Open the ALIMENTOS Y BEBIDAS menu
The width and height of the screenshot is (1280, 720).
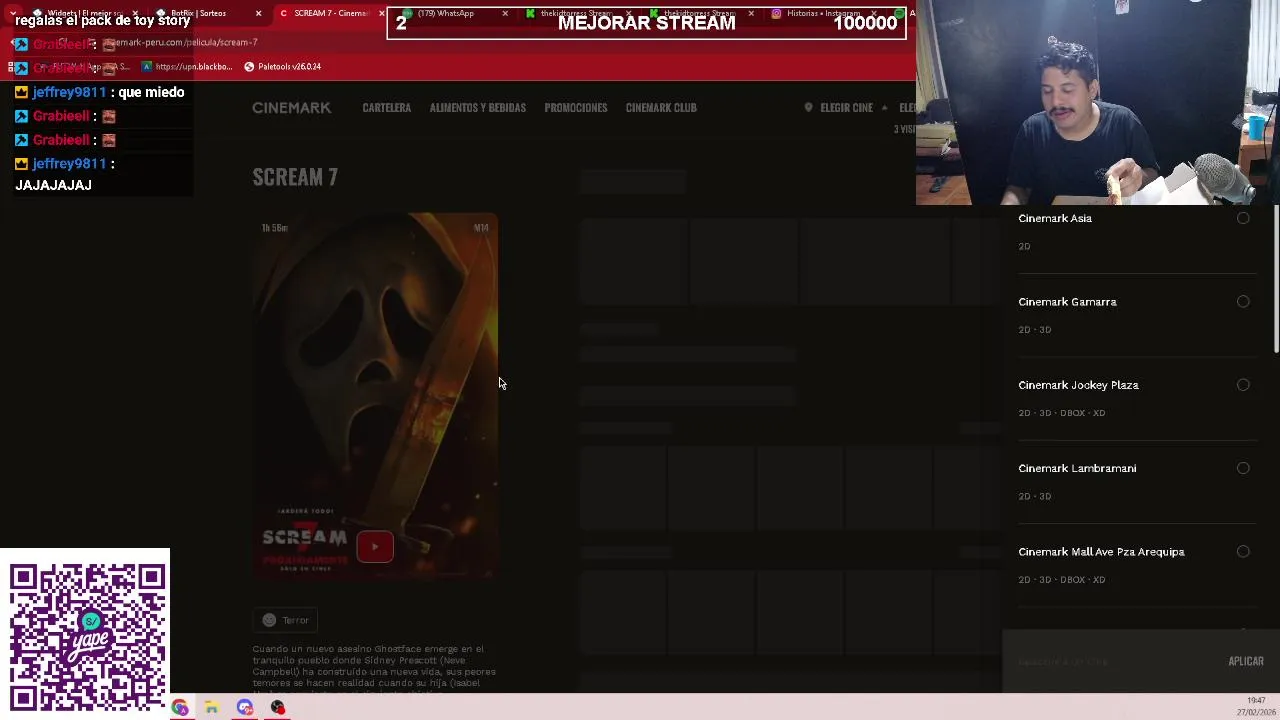pos(477,108)
